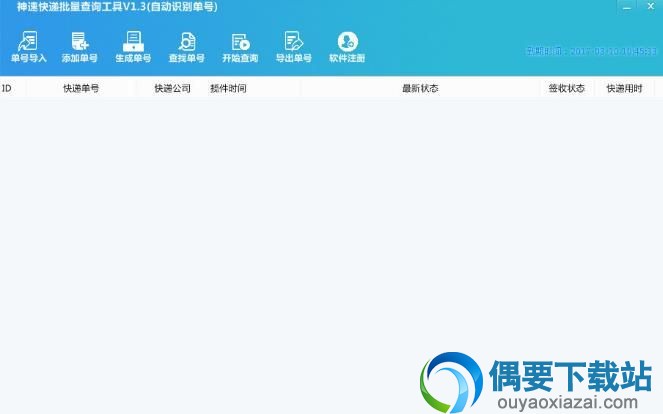This screenshot has height=414, width=663.
Task: Select the 快递公司 column header
Action: [x=172, y=88]
